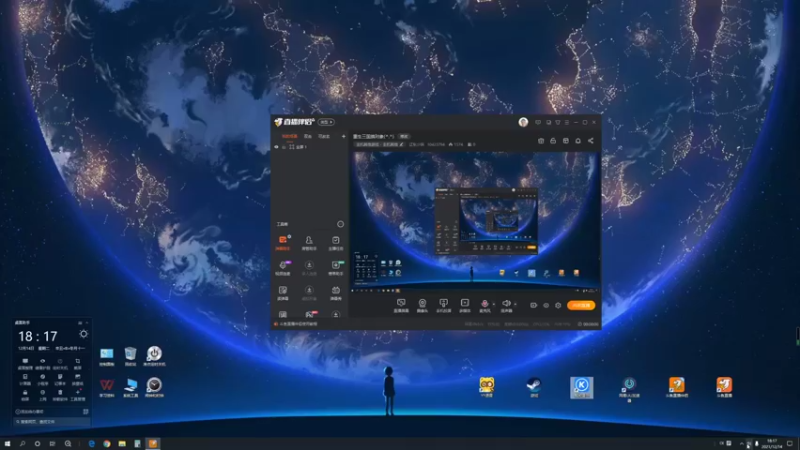Open the toolbox tool with a purple badge
Viewport: 800px width, 450px height.
point(283,267)
